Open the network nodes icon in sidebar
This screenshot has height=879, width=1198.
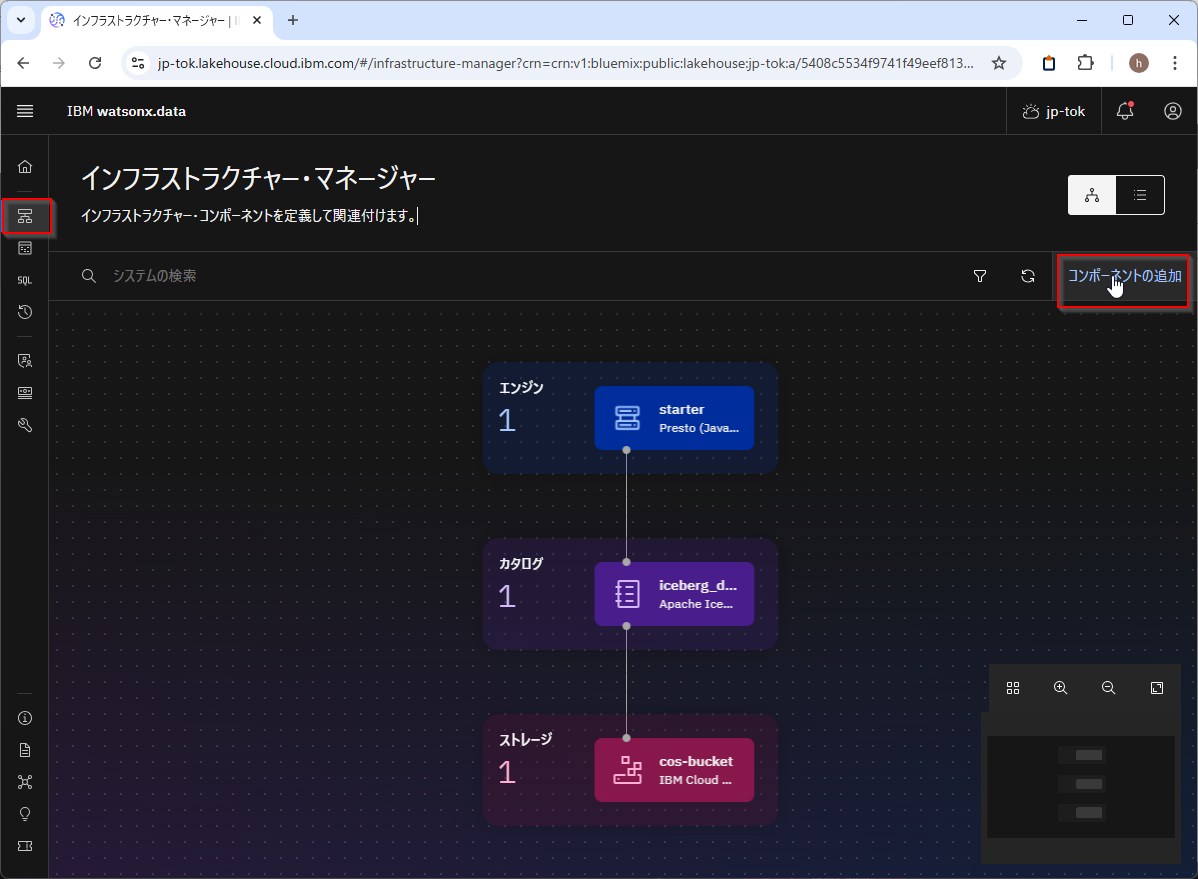click(25, 782)
